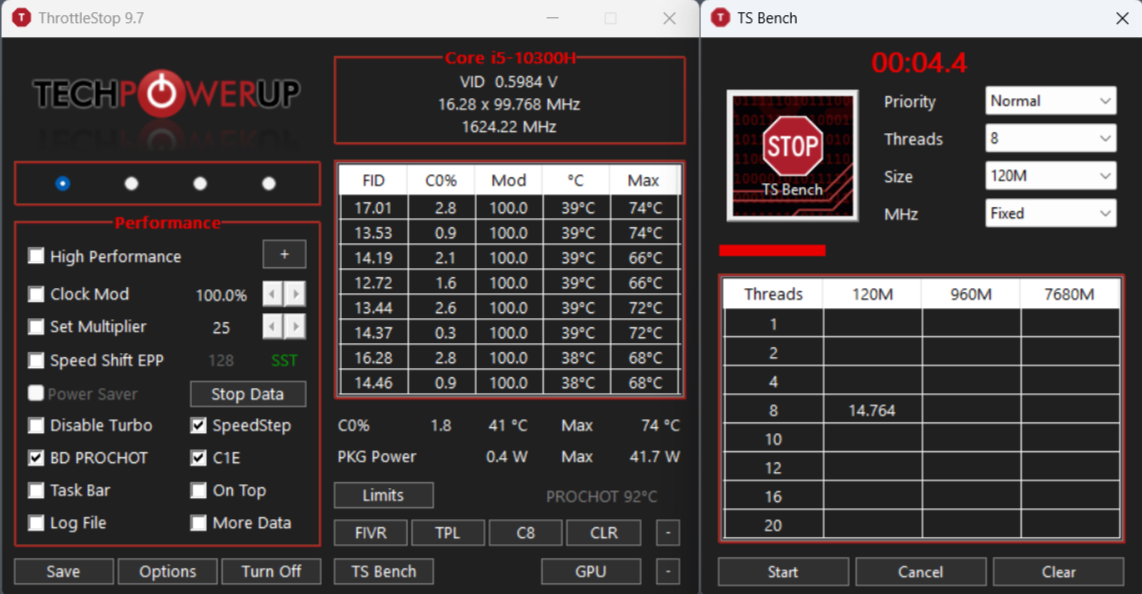Click the Max column header in core table
Viewport: 1142px width, 594px height.
pyautogui.click(x=643, y=181)
